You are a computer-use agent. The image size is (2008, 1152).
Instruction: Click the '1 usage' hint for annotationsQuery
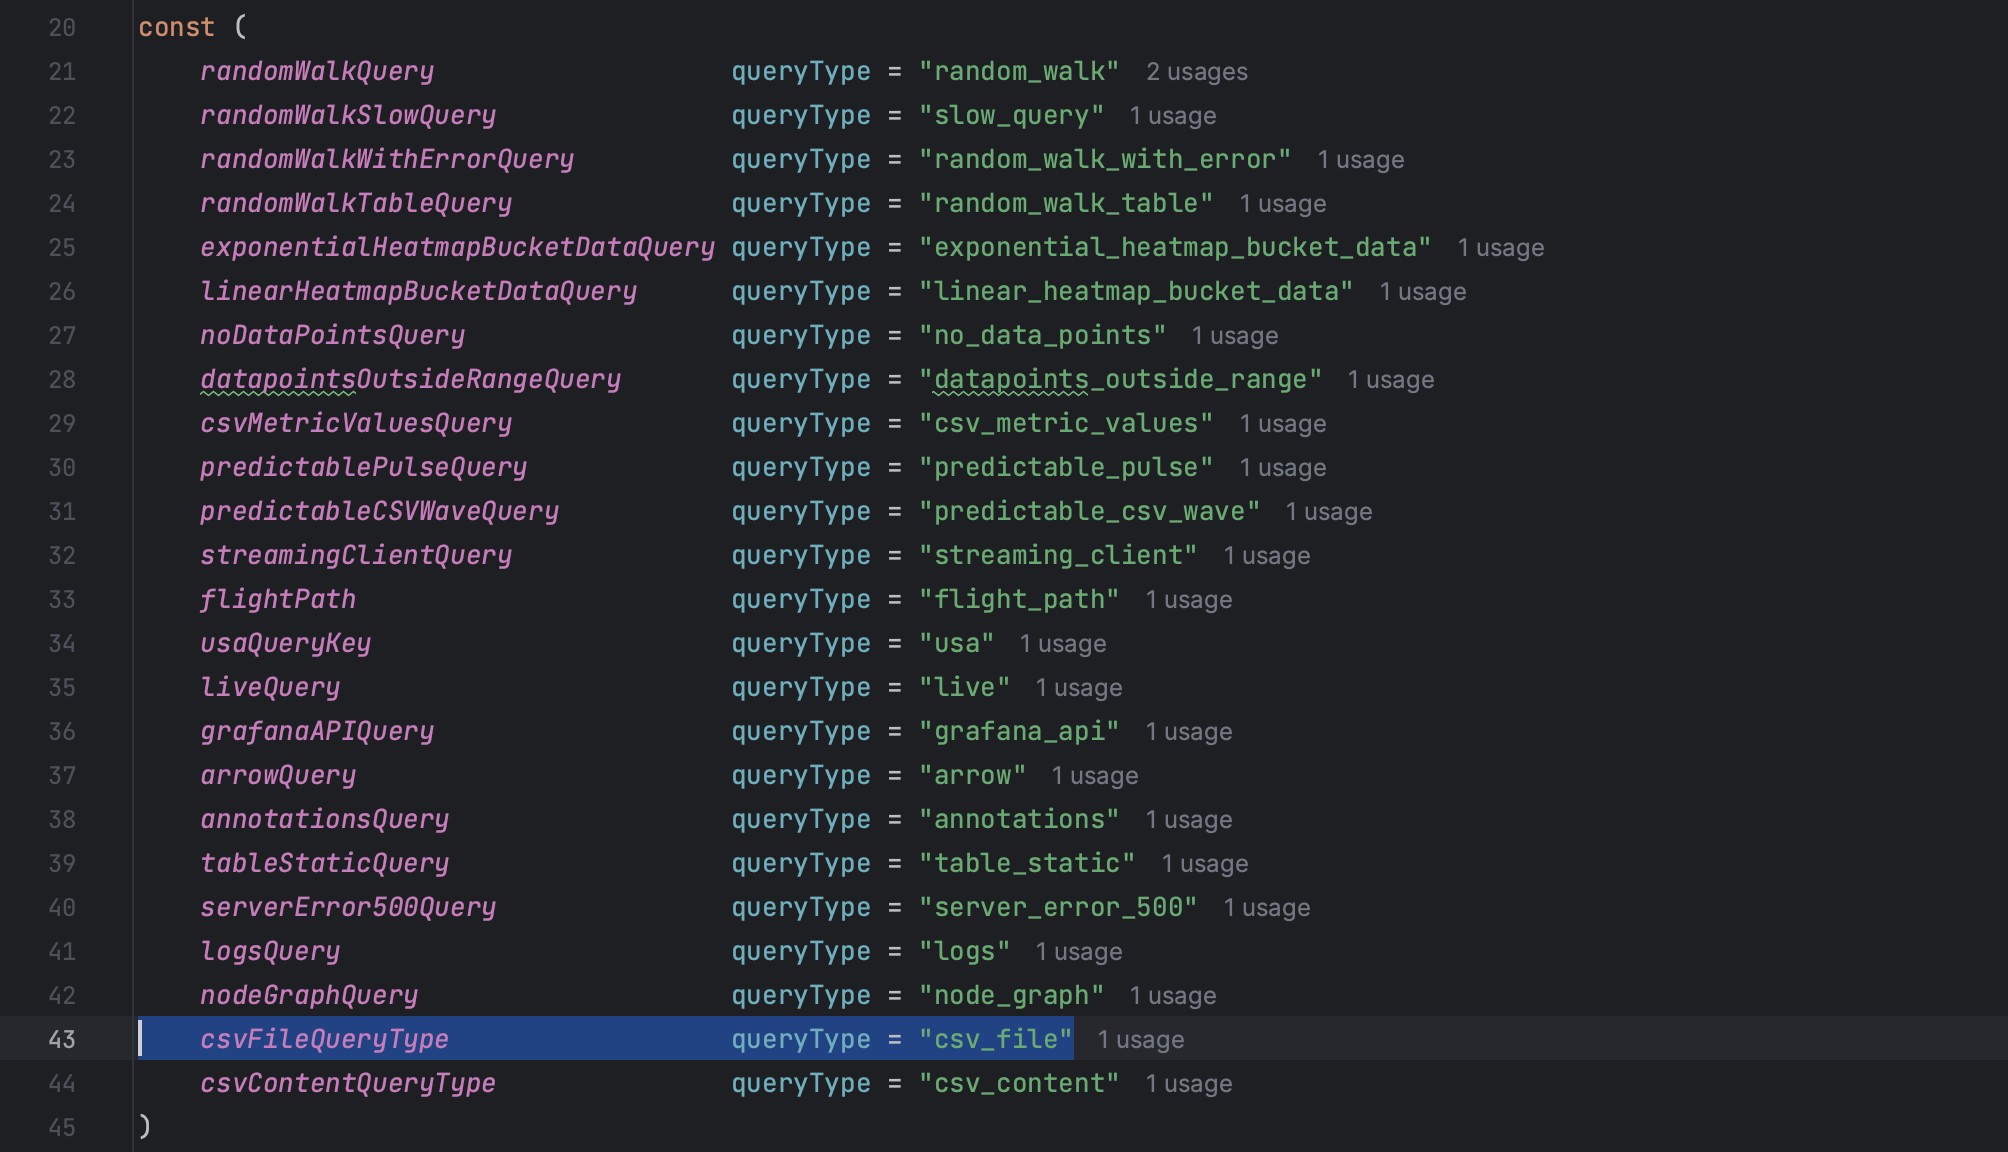1188,819
